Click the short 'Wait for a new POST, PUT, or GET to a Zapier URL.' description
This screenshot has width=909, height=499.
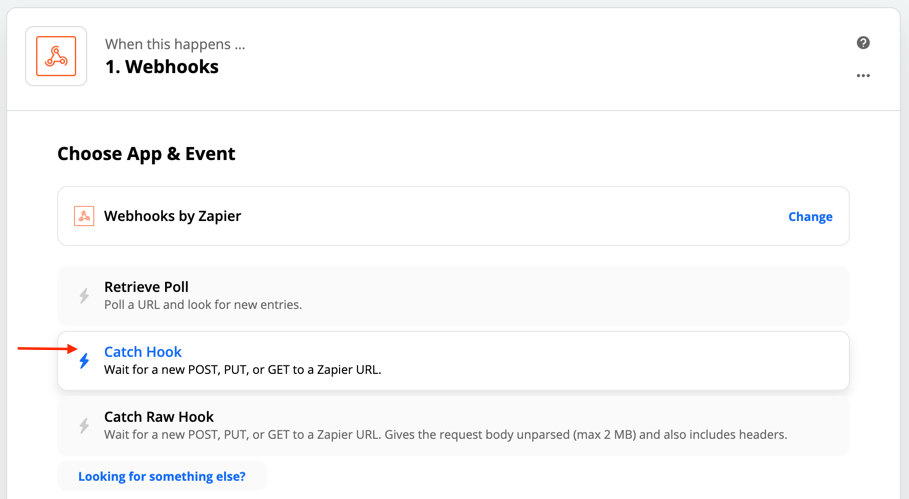242,370
